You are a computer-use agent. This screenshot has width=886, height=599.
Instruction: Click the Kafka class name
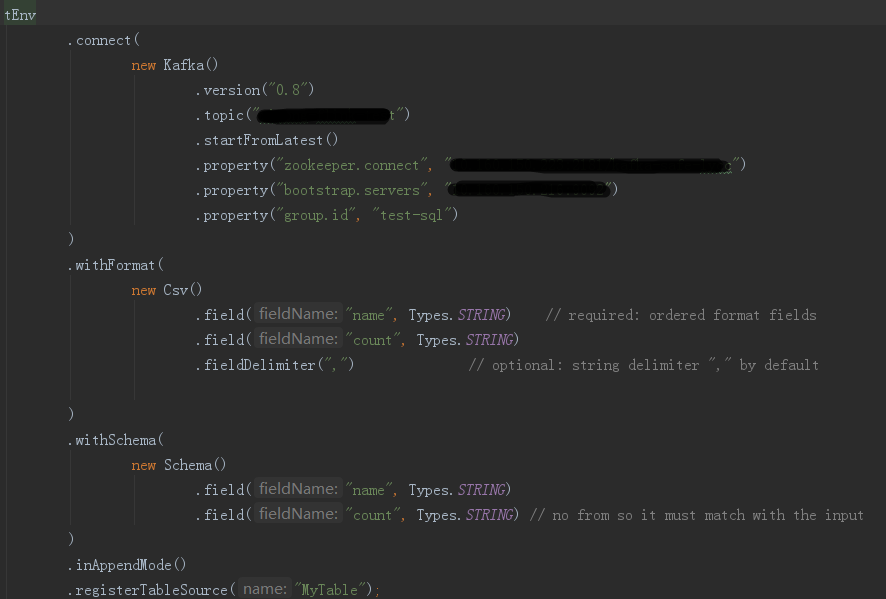pyautogui.click(x=183, y=65)
